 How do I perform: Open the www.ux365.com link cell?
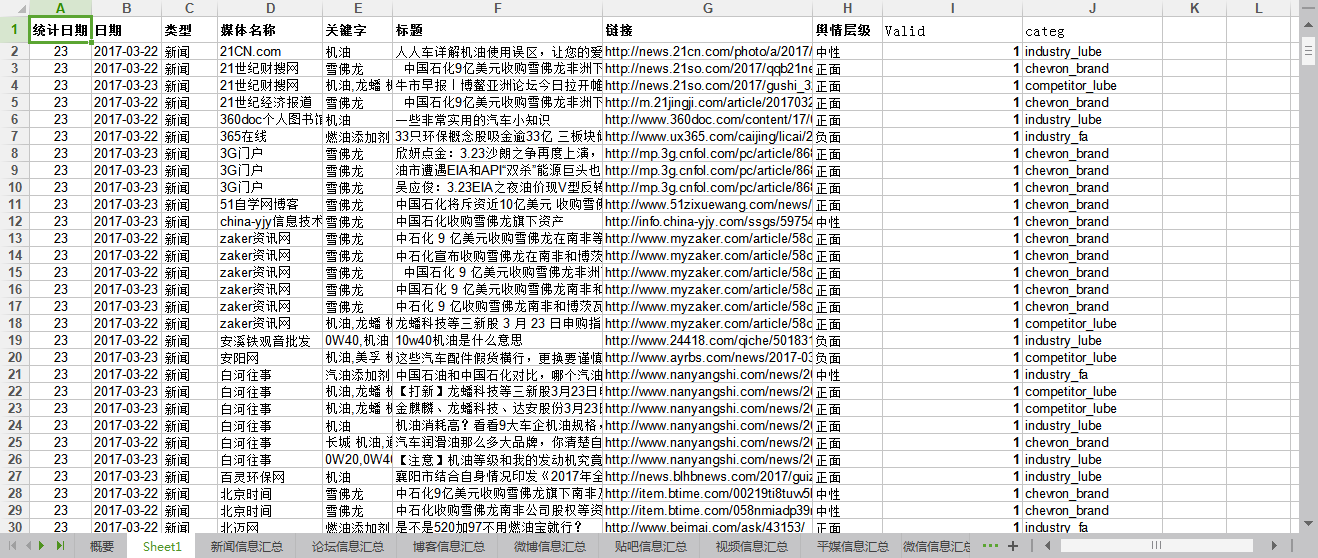pyautogui.click(x=708, y=136)
